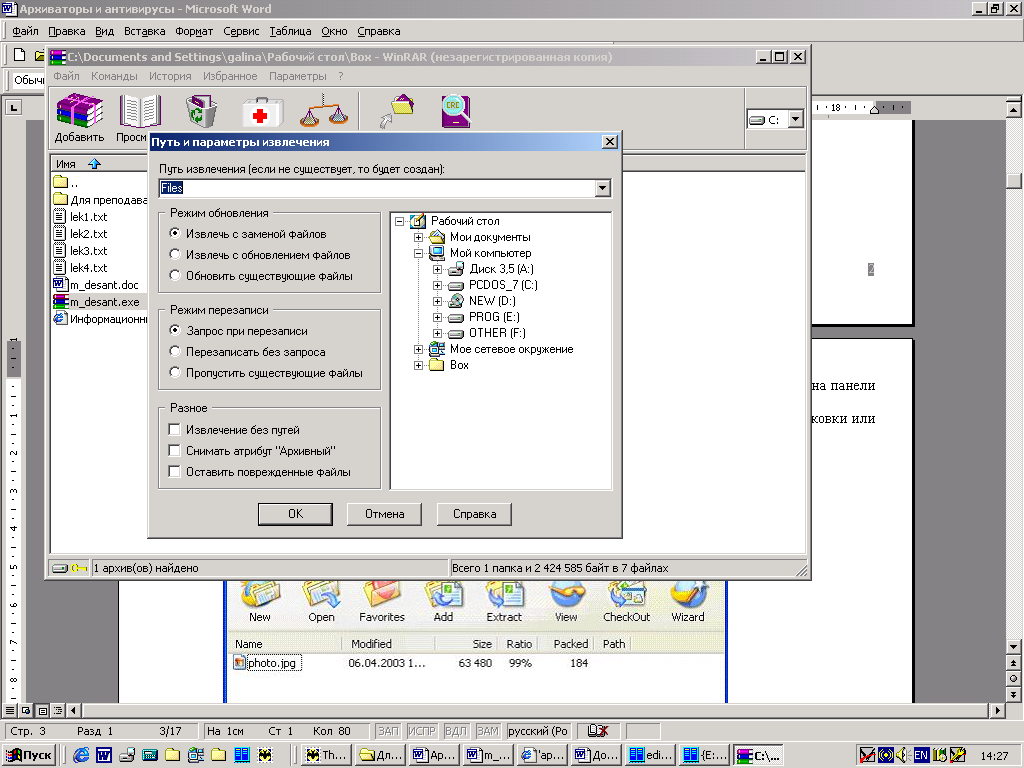This screenshot has height=768, width=1024.
Task: Click the speaker volume icon in system tray
Action: [x=903, y=755]
